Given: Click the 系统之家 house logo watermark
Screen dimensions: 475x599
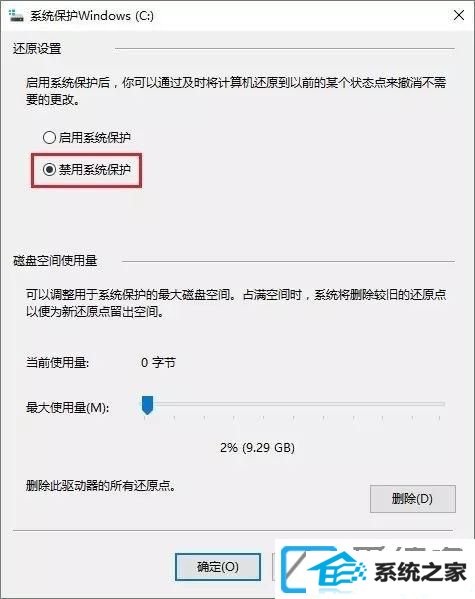Looking at the screenshot, I should [x=323, y=571].
